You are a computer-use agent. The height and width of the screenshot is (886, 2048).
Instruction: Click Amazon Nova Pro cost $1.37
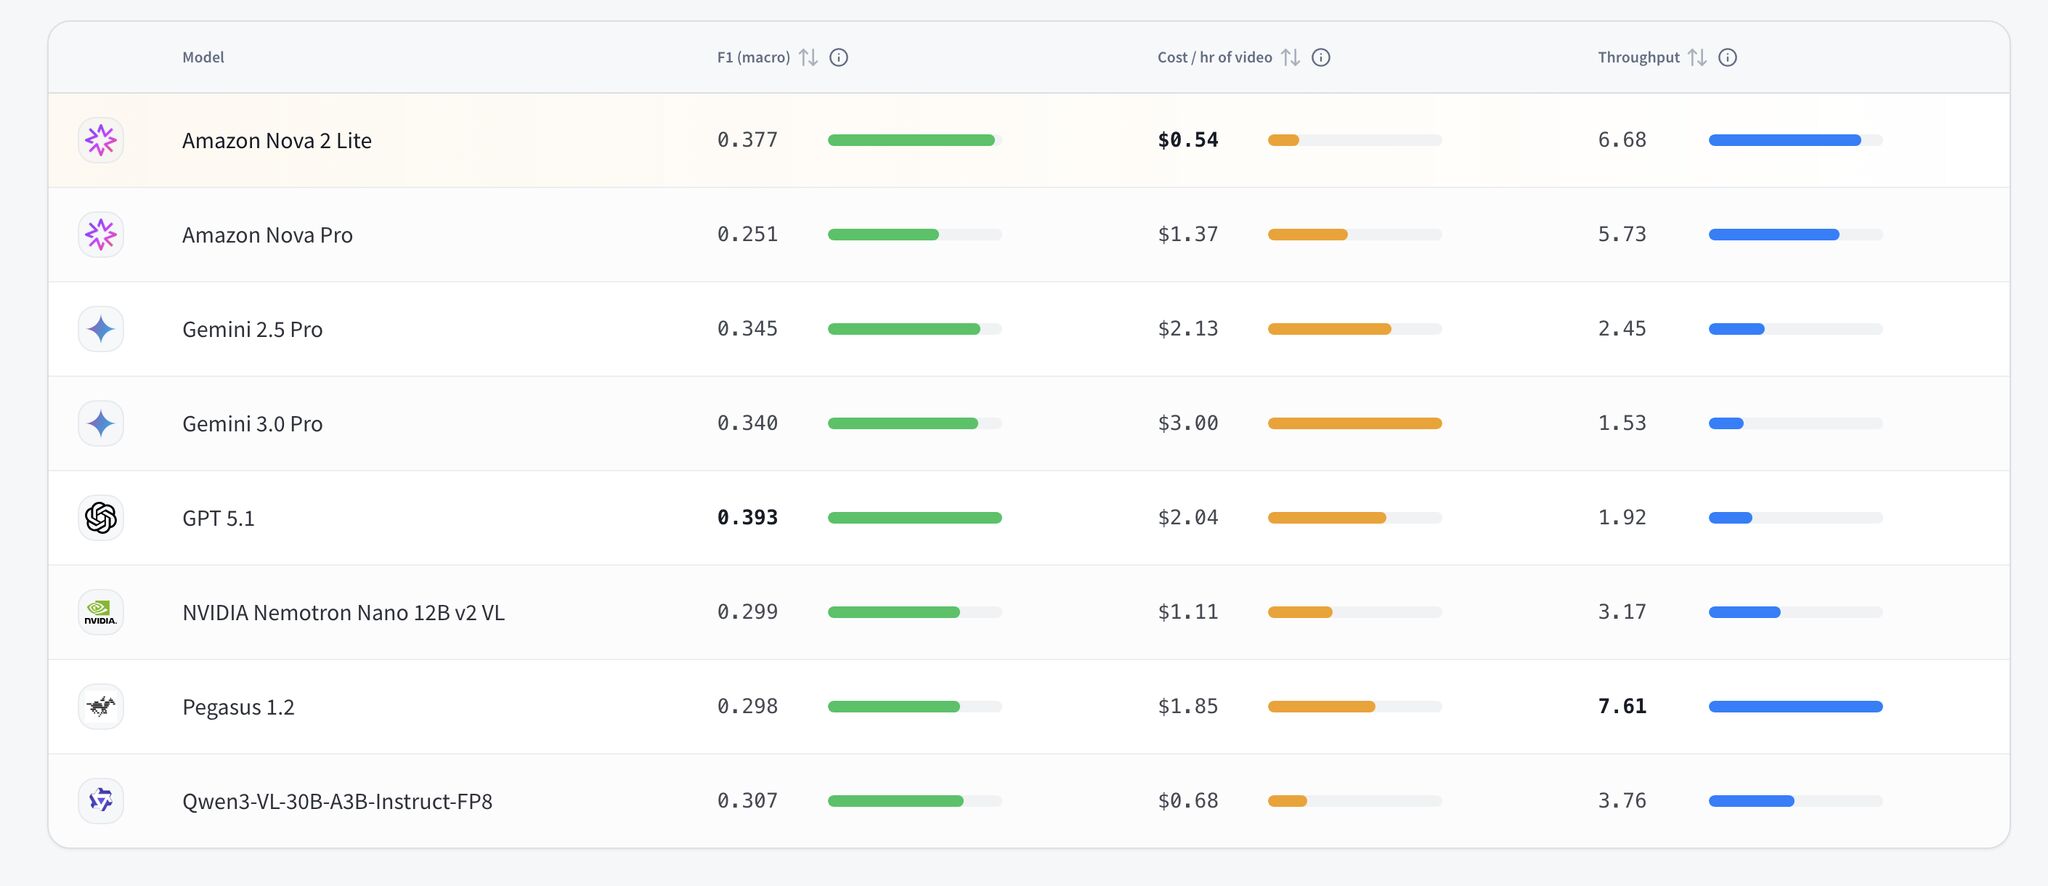tap(1188, 234)
